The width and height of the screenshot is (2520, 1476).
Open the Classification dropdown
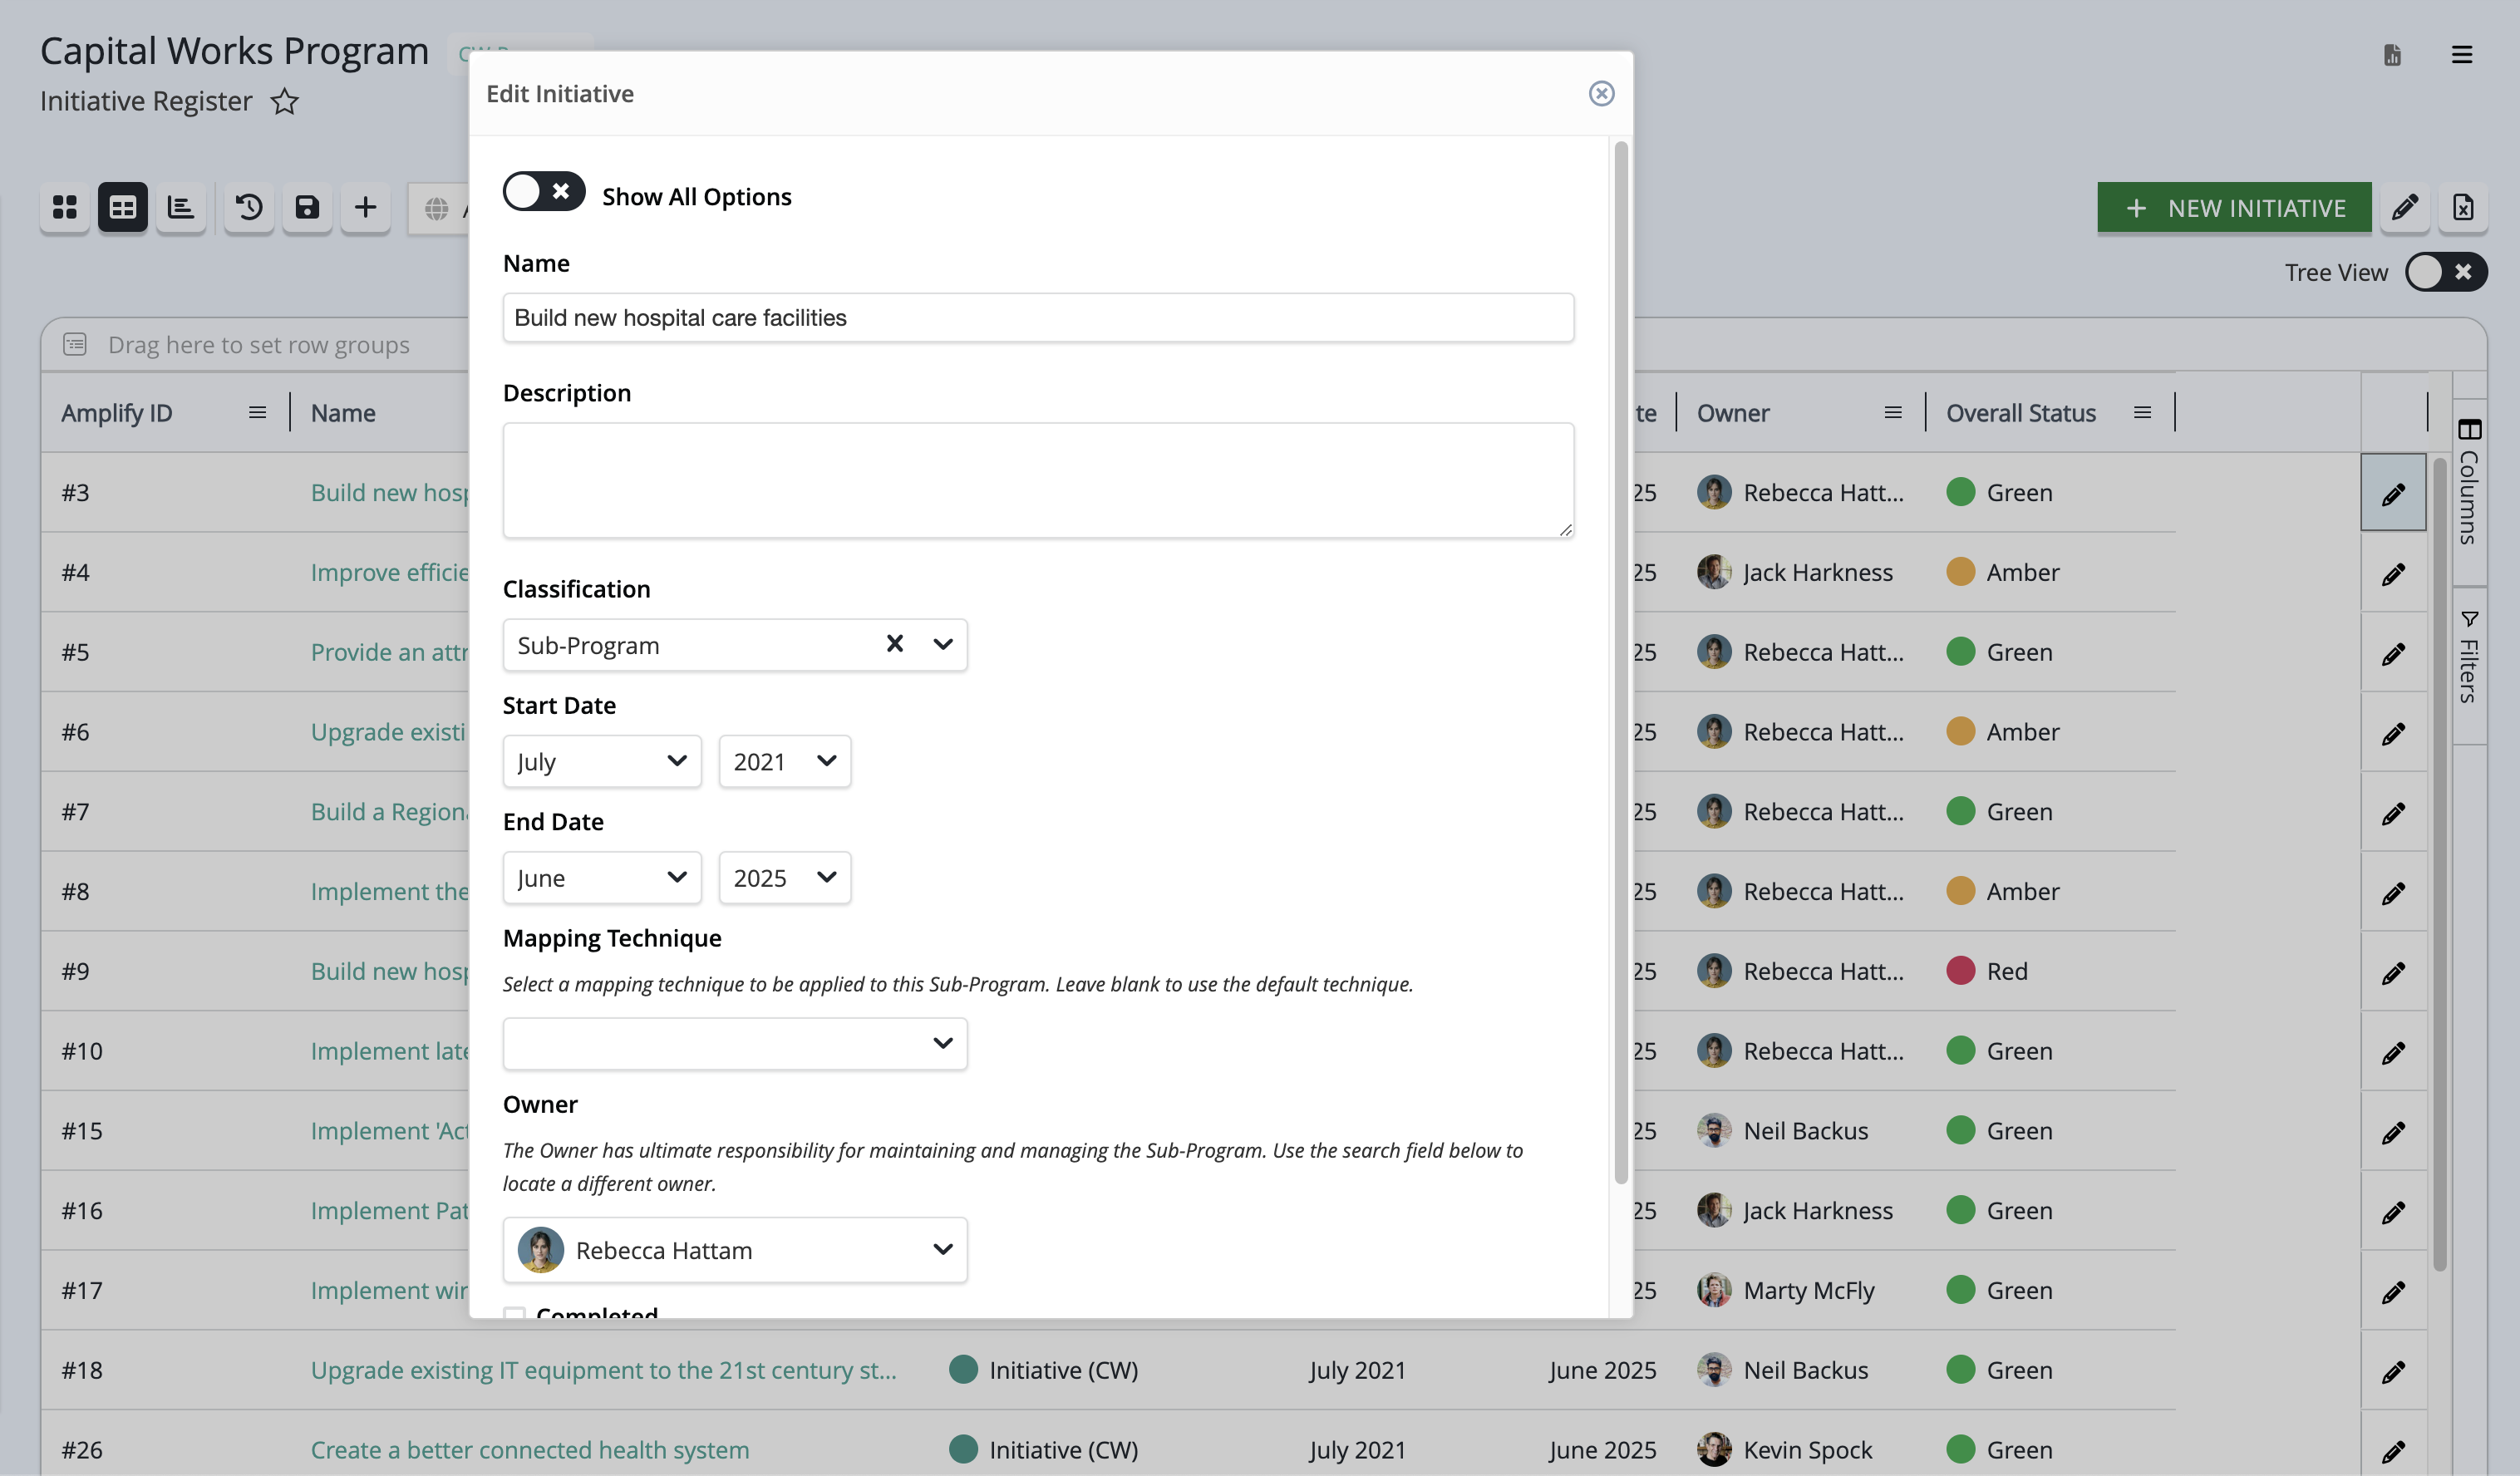(942, 645)
